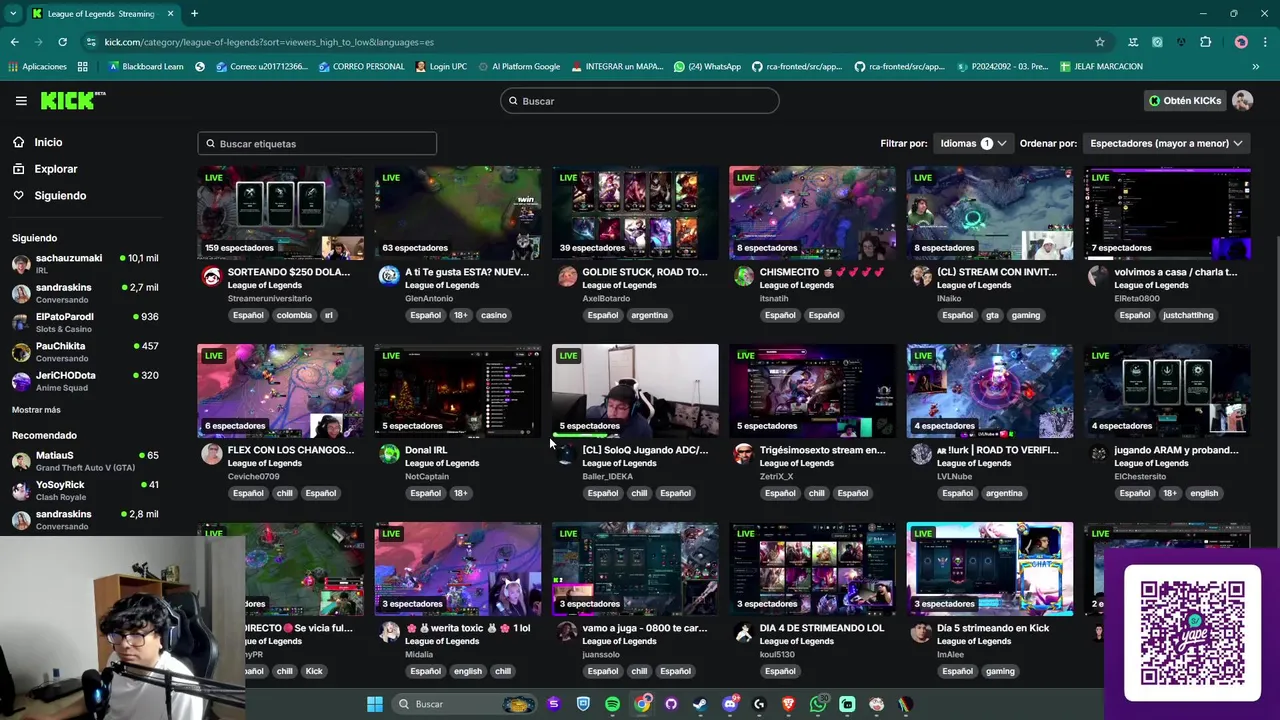Click the Obtén KICKs button
The image size is (1280, 720).
1185,101
